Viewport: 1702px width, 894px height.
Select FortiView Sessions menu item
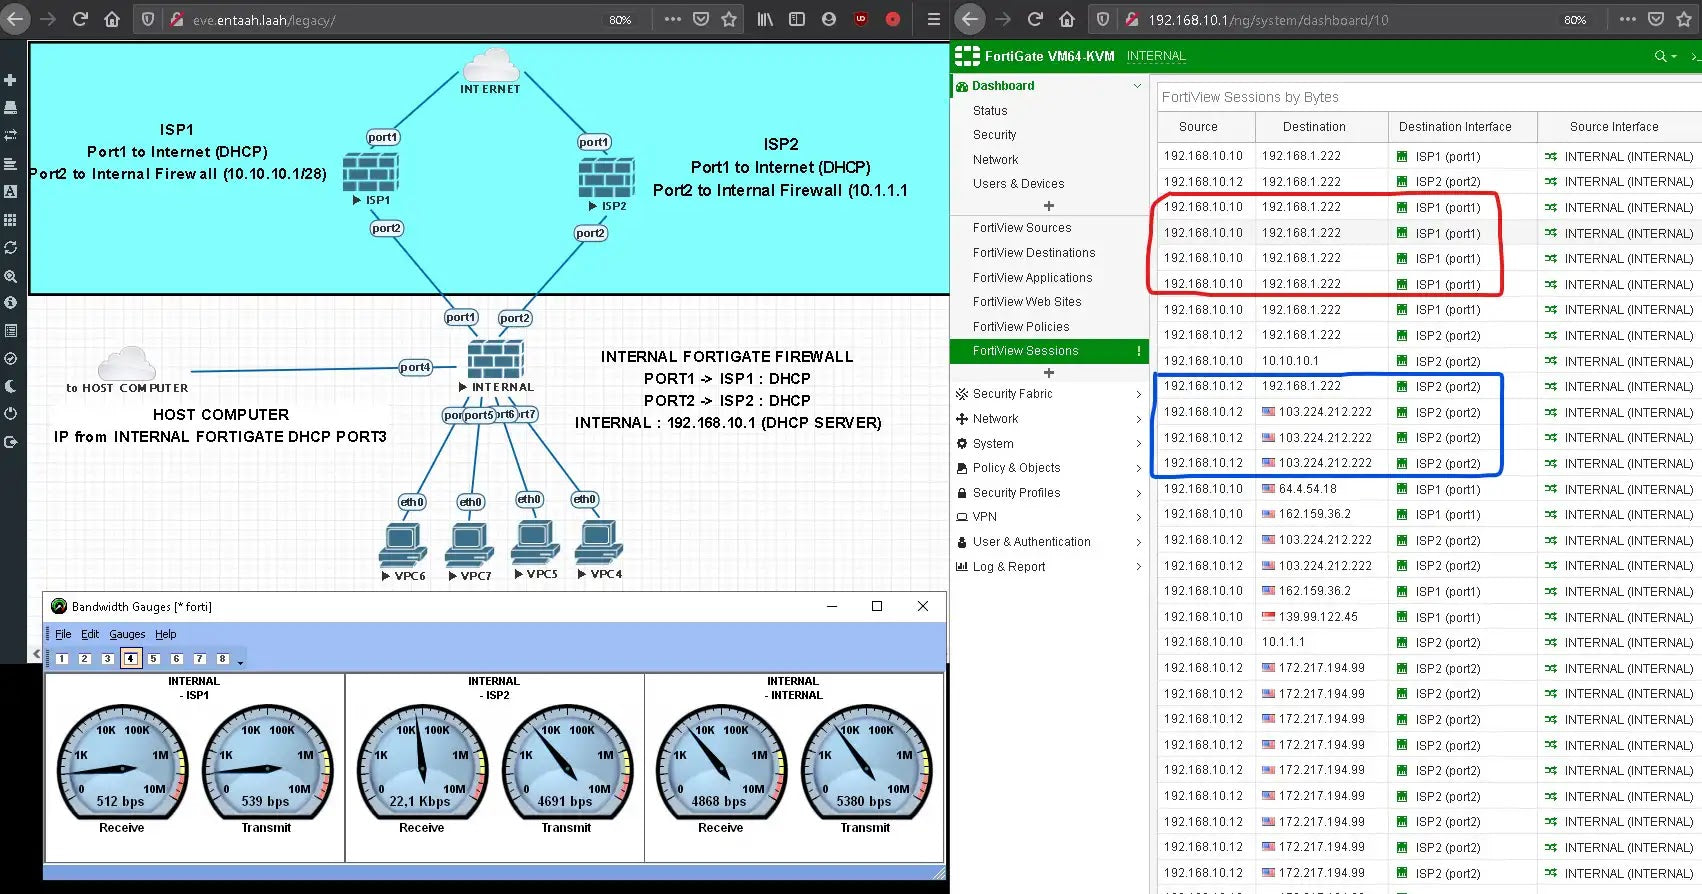[1049, 351]
